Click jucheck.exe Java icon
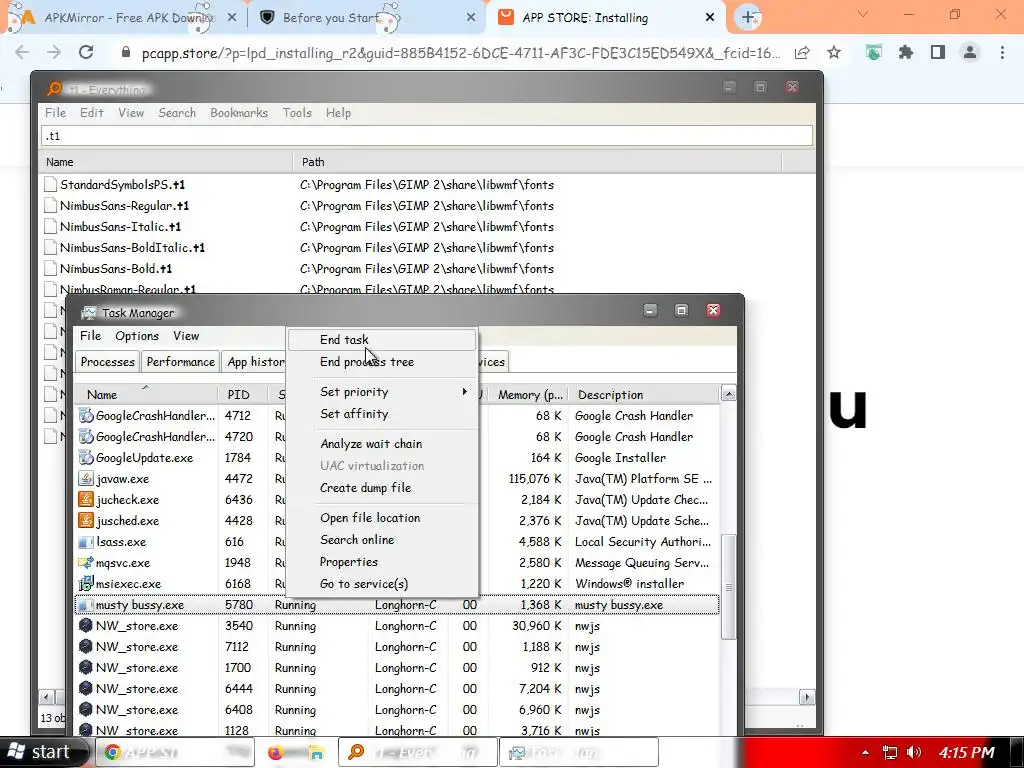This screenshot has width=1024, height=768. (86, 500)
